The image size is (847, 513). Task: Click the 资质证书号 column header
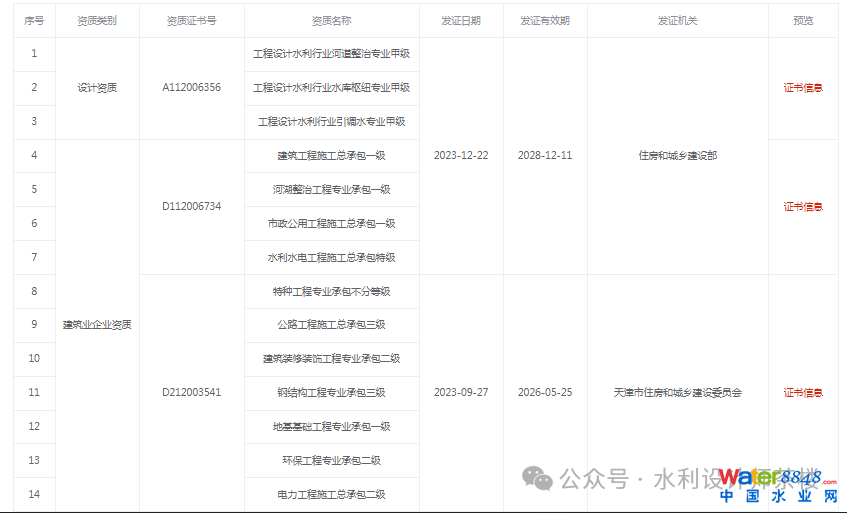pos(191,20)
